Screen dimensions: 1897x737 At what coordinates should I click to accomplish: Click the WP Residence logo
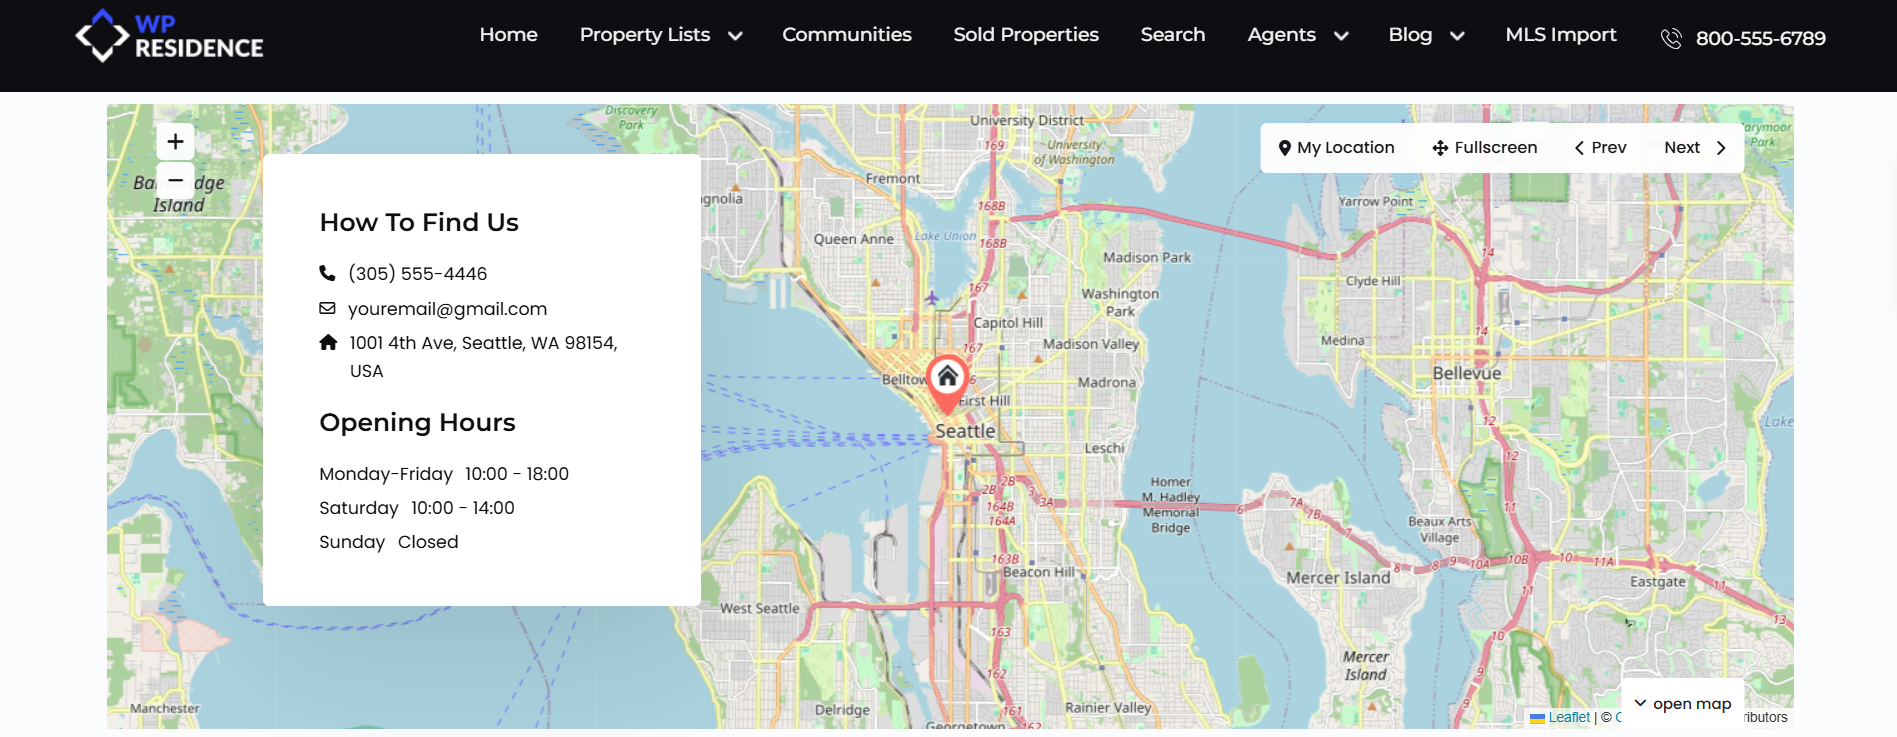(170, 36)
